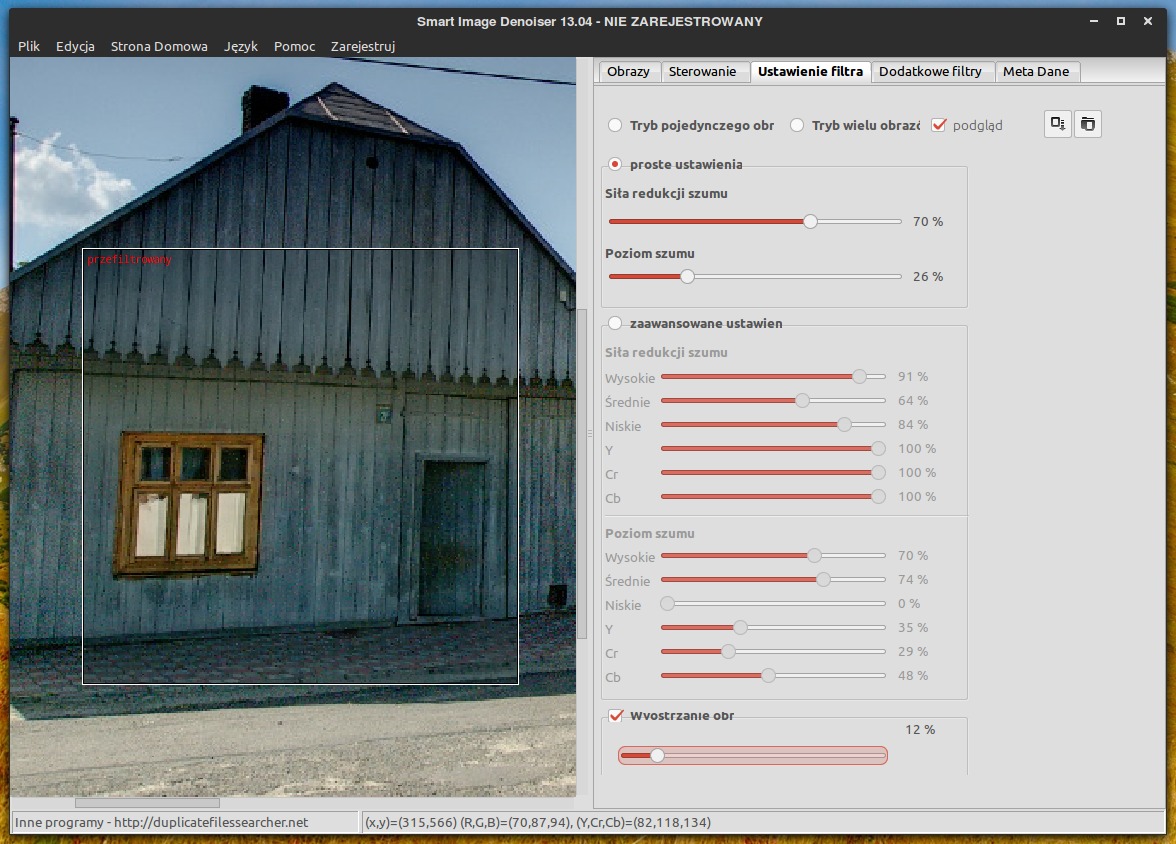Click the Poziom szumu Wysokie slider at 70 %
The width and height of the screenshot is (1176, 844).
click(x=814, y=555)
